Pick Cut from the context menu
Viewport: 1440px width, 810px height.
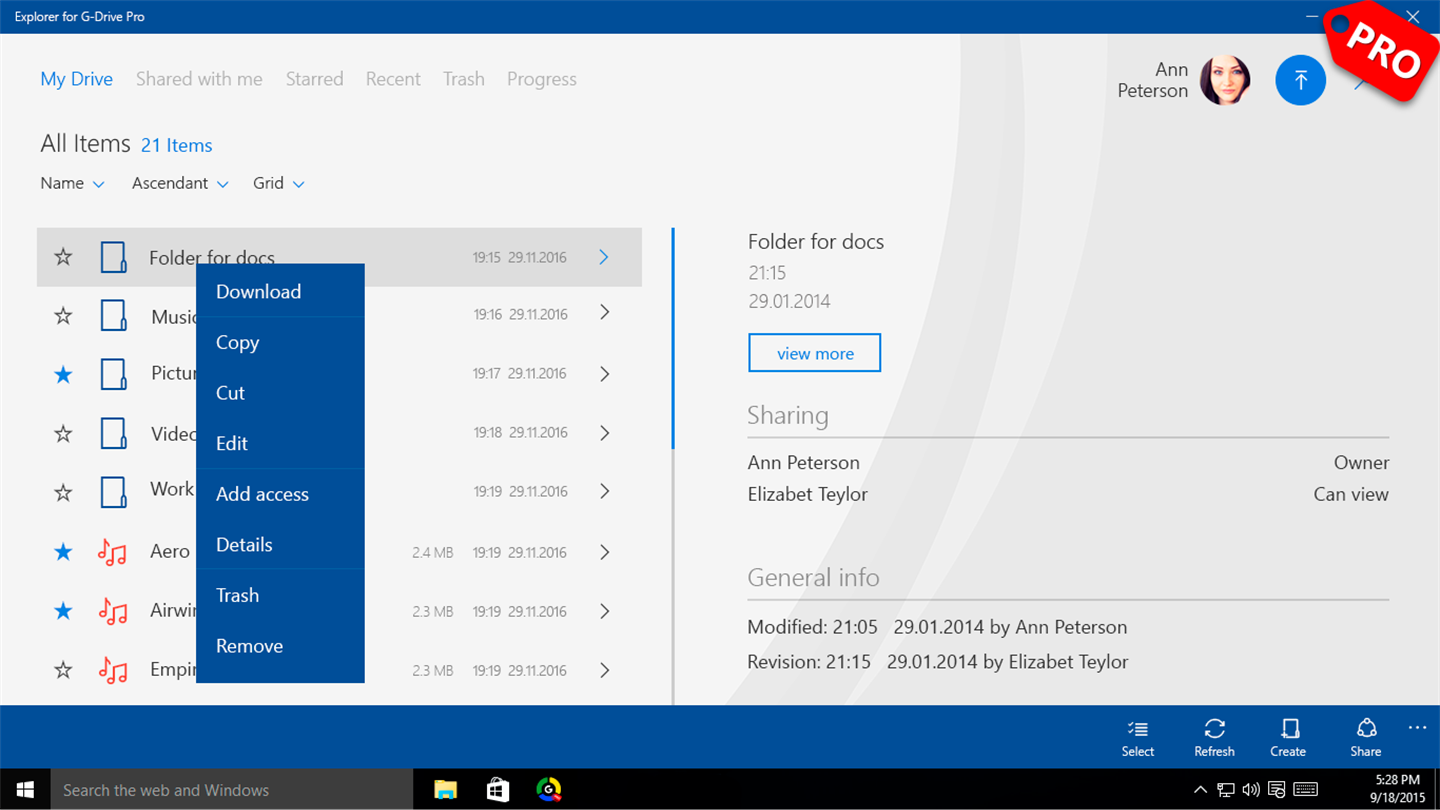tap(280, 392)
